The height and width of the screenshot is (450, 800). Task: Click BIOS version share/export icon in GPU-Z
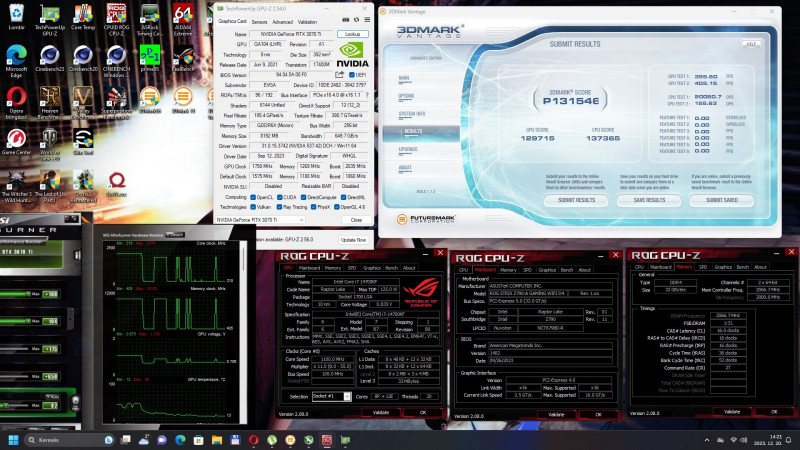click(x=339, y=75)
